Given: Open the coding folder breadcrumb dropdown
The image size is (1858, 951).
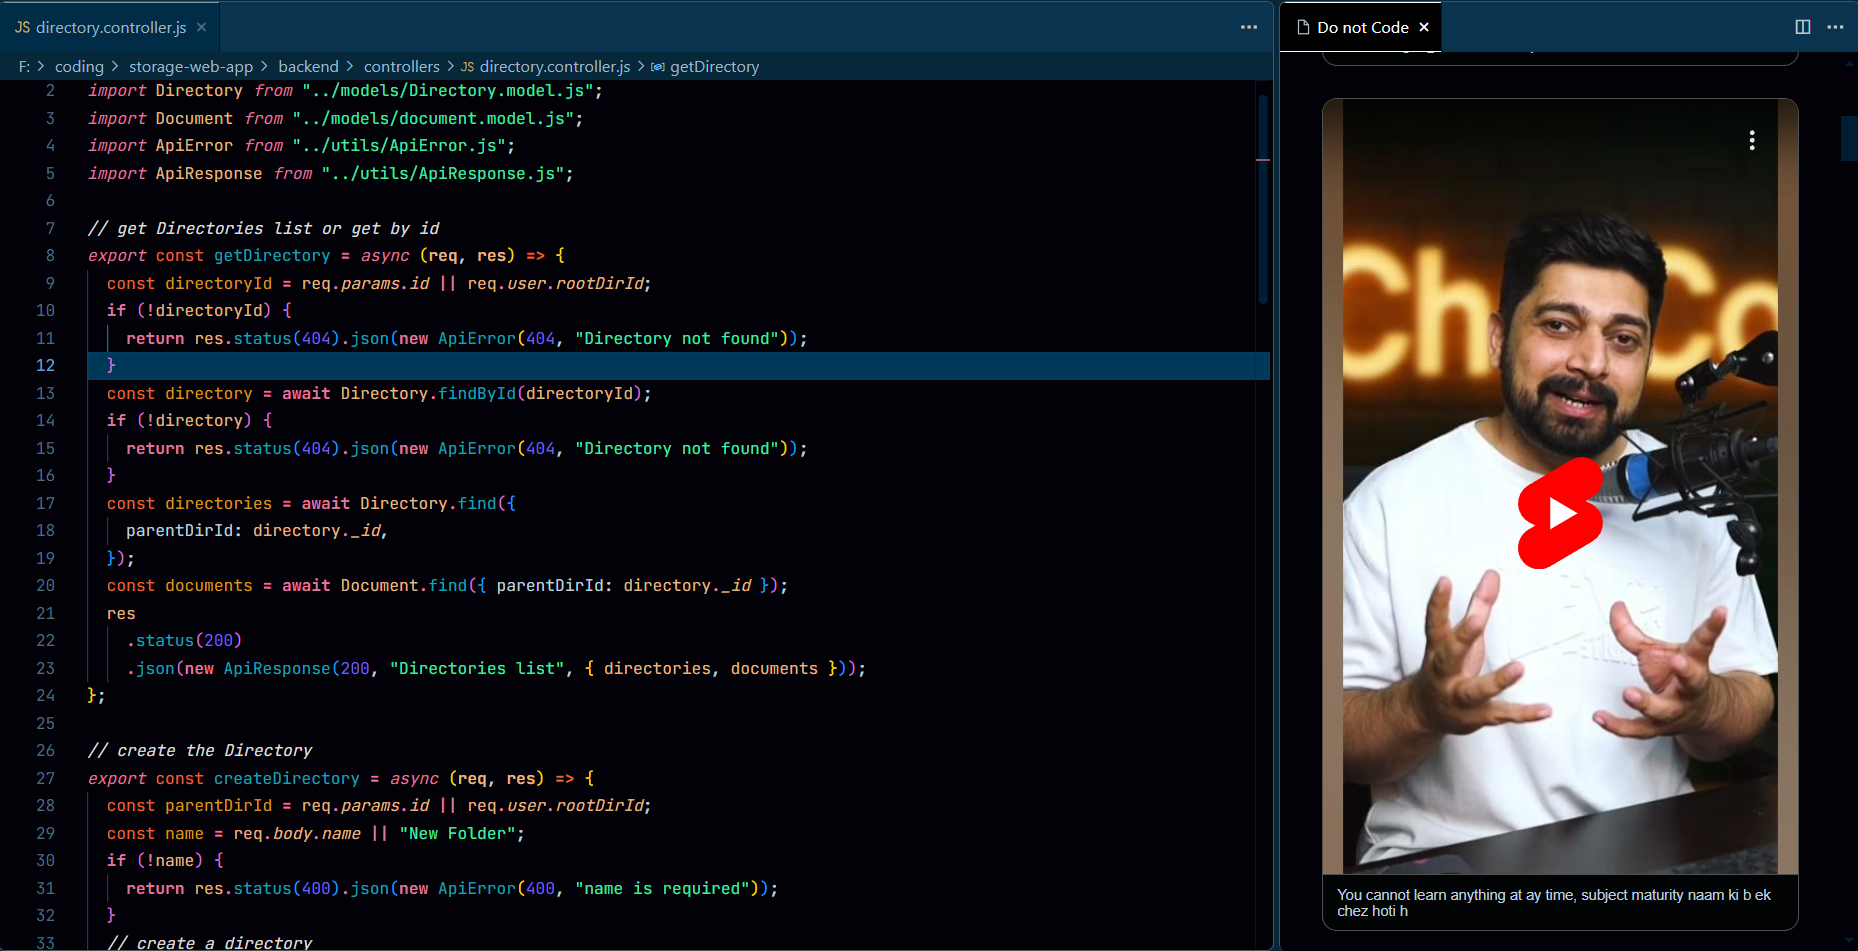Looking at the screenshot, I should coord(79,67).
